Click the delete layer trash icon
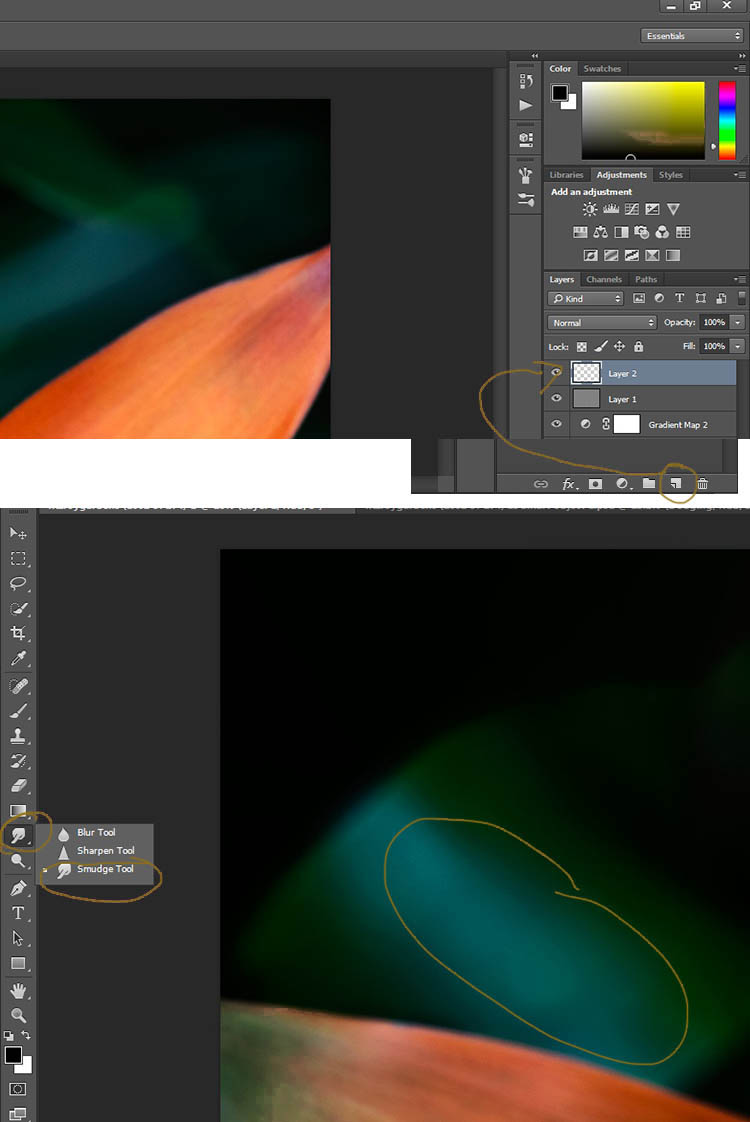 click(x=703, y=484)
